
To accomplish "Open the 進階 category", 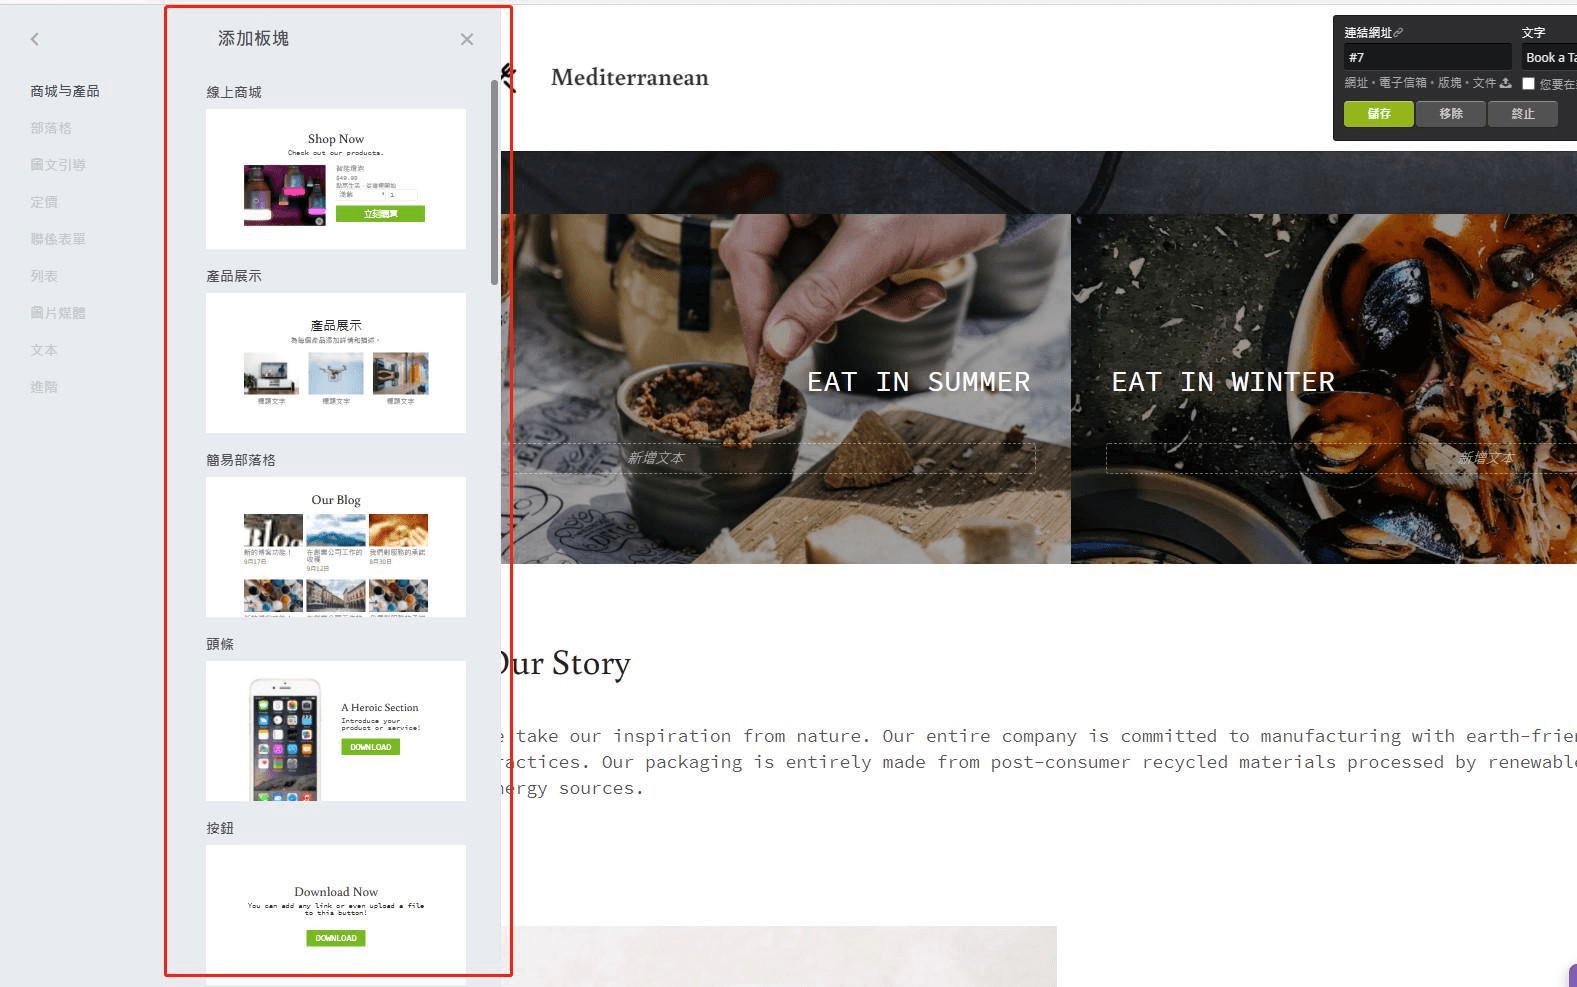I will tap(44, 387).
